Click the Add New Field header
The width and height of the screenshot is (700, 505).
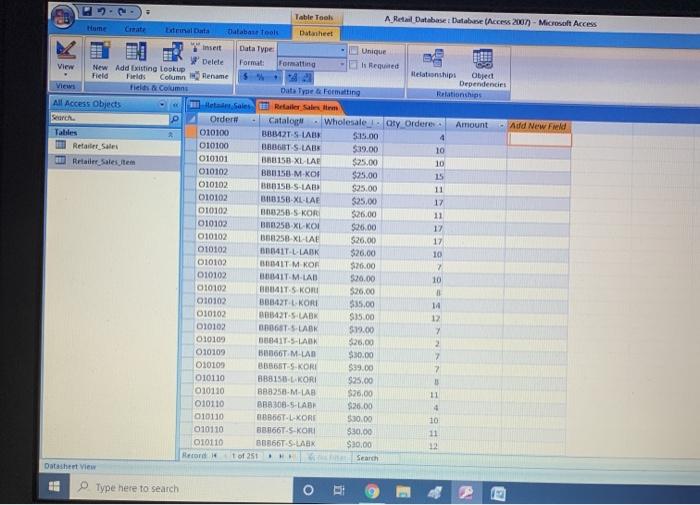tap(538, 126)
